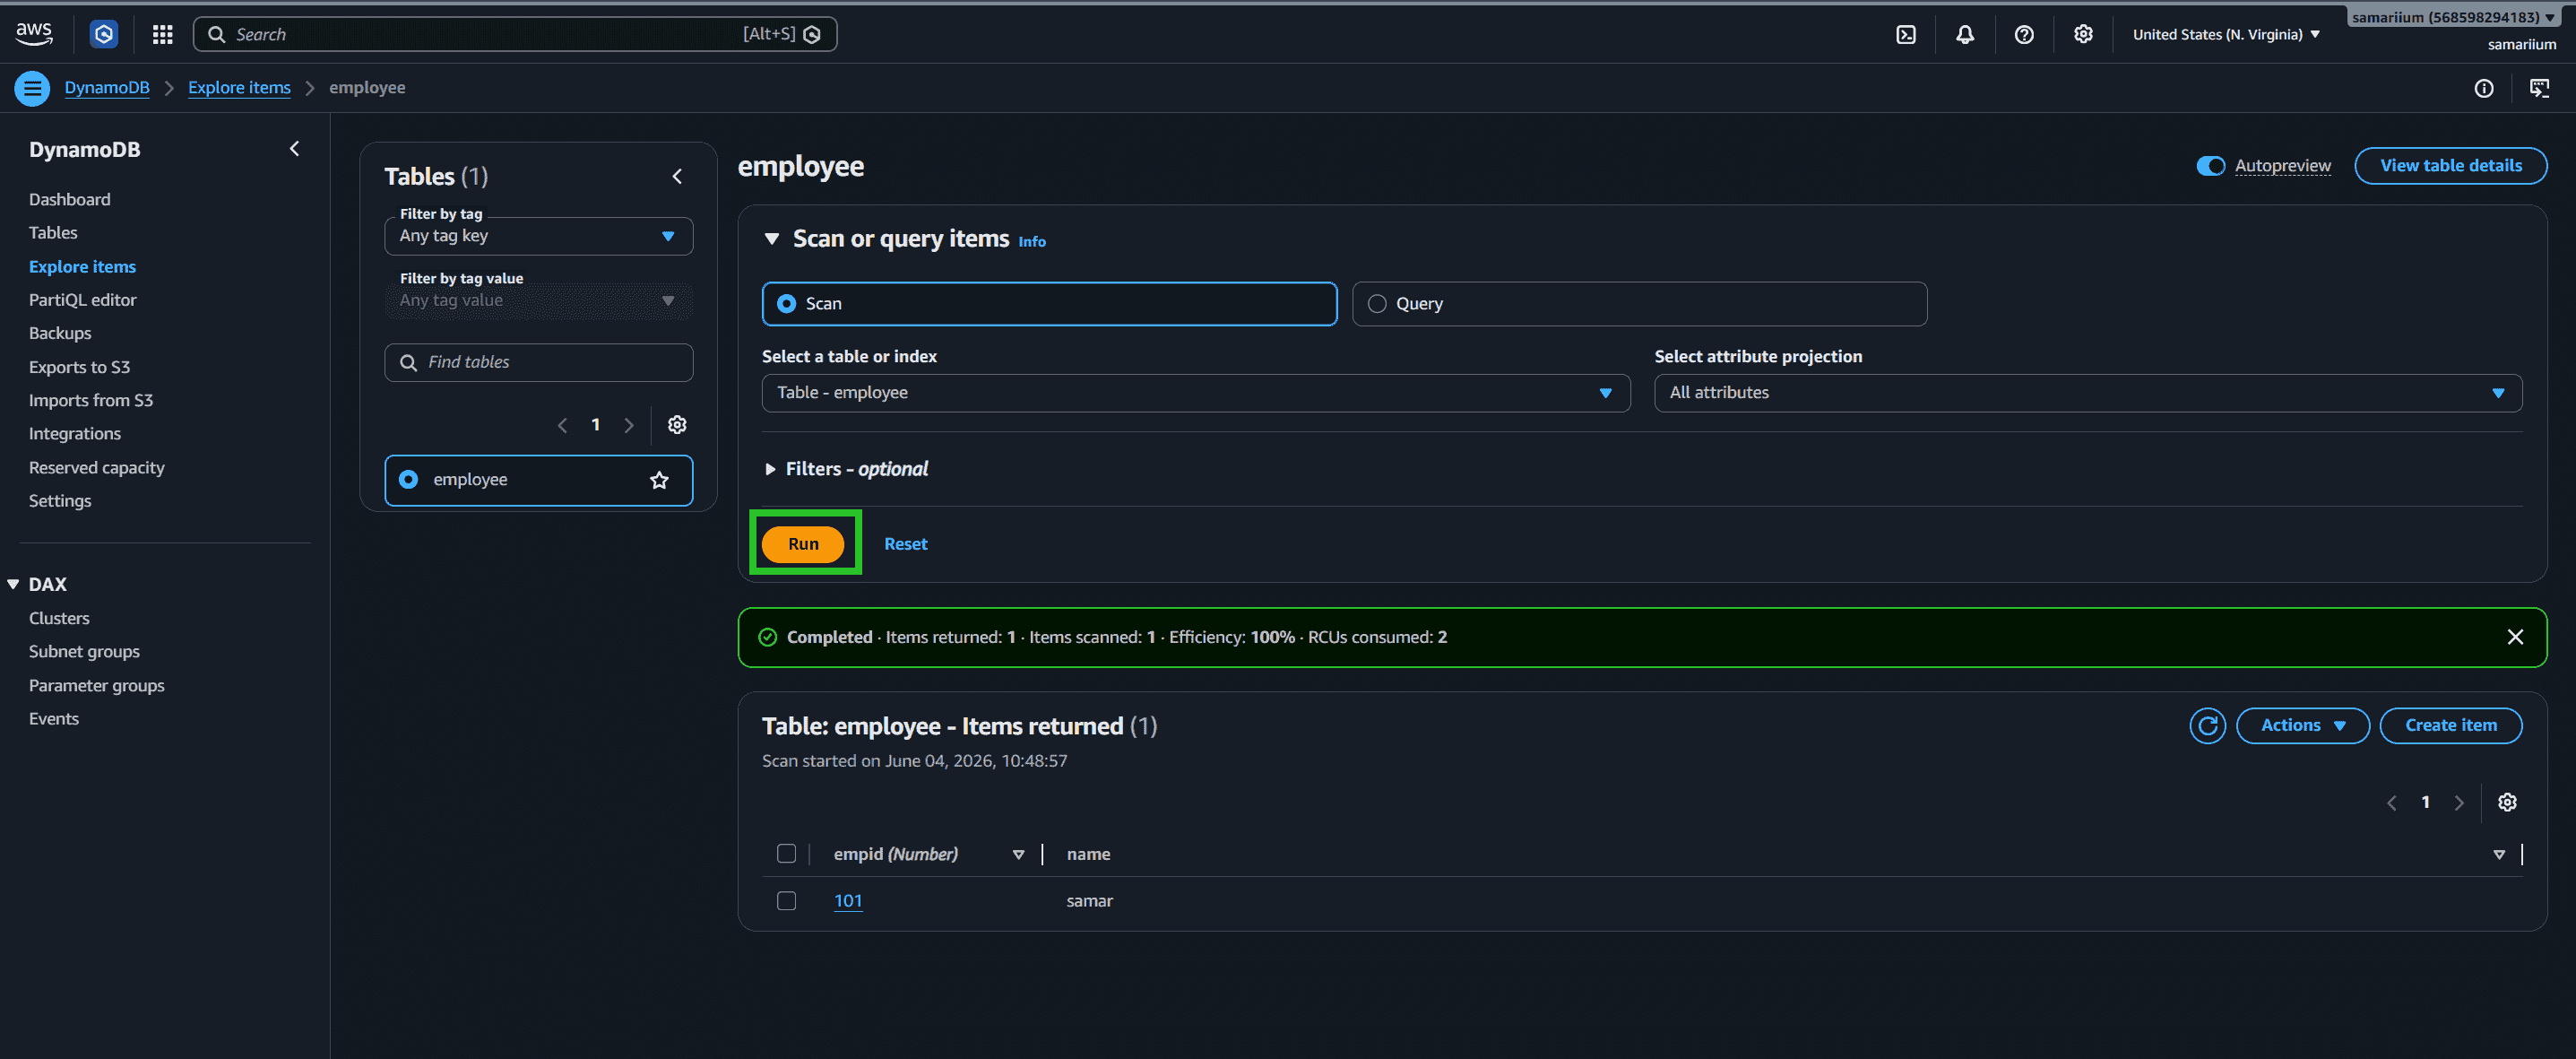Check the select-all items checkbox
The width and height of the screenshot is (2576, 1059).
pyautogui.click(x=787, y=853)
